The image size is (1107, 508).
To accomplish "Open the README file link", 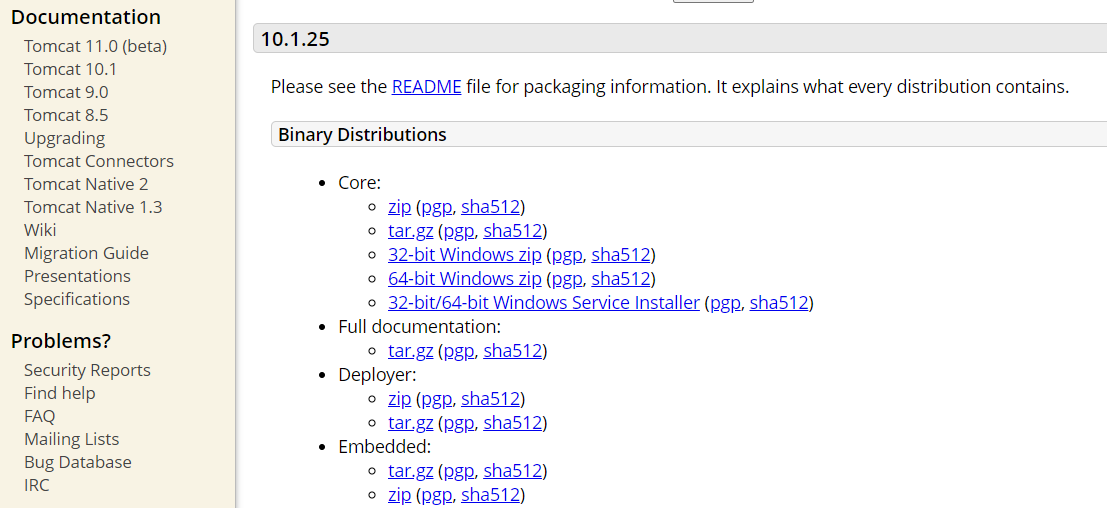I will (426, 87).
